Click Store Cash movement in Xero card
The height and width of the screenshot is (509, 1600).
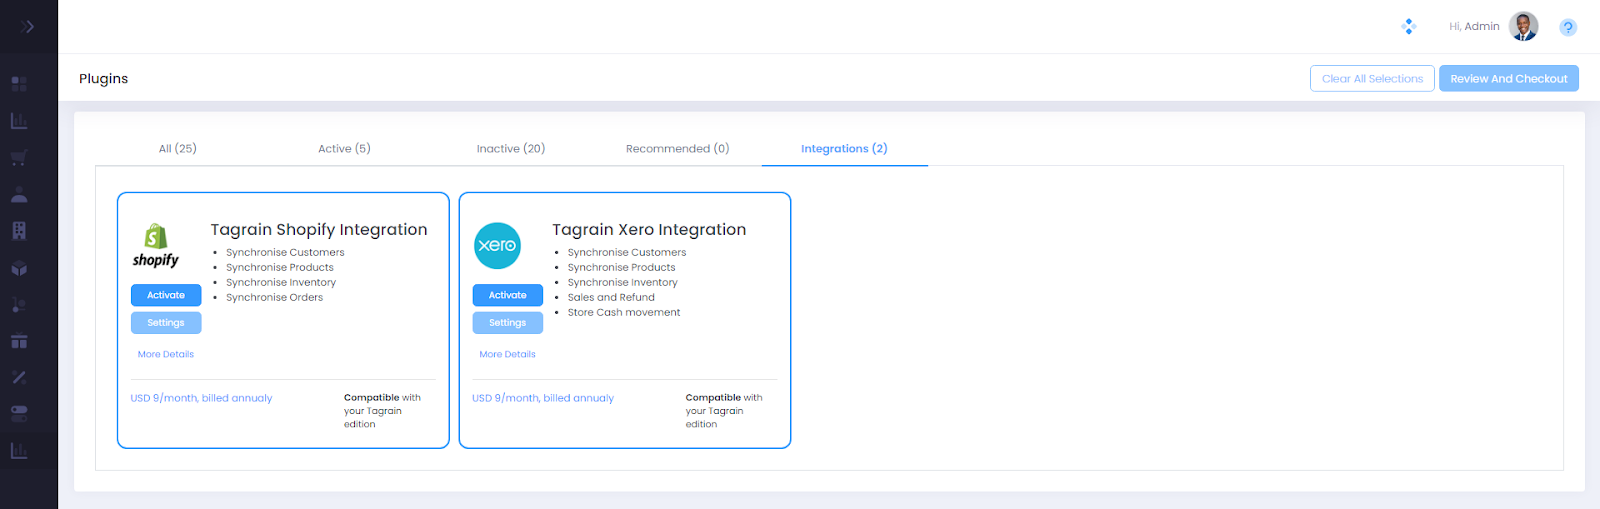[624, 313]
